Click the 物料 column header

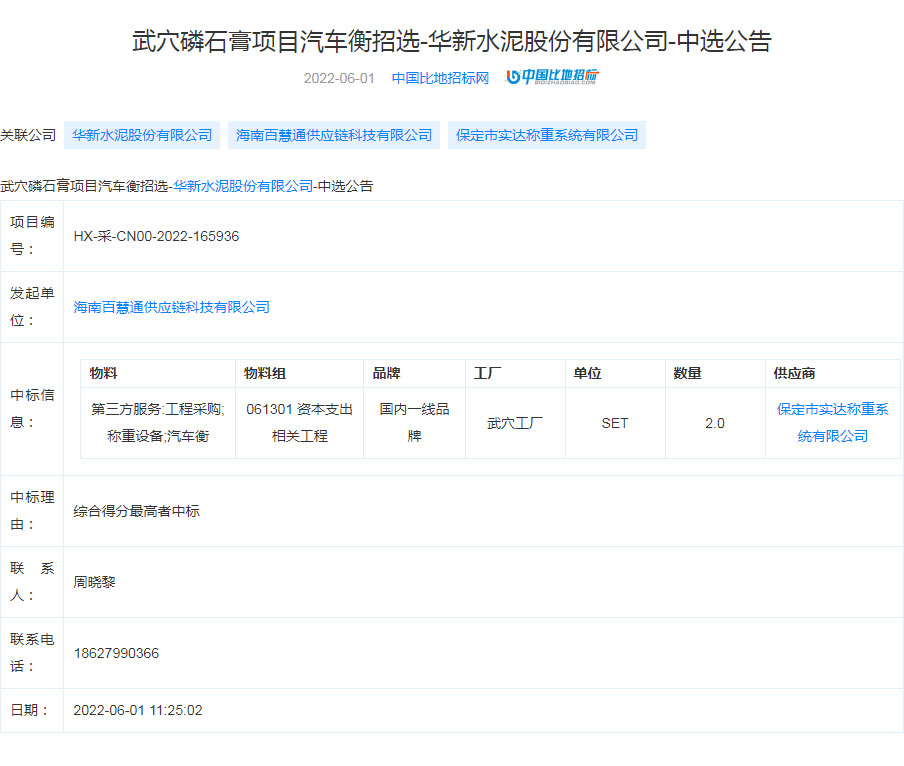(x=103, y=373)
